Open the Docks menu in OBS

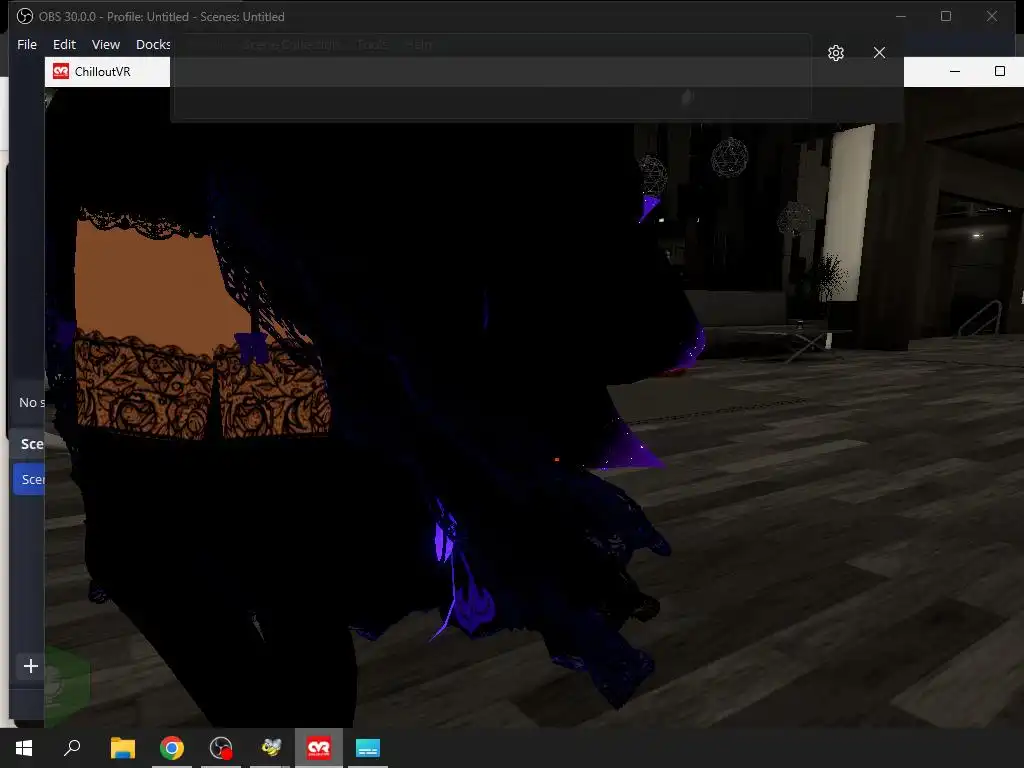pyautogui.click(x=153, y=44)
